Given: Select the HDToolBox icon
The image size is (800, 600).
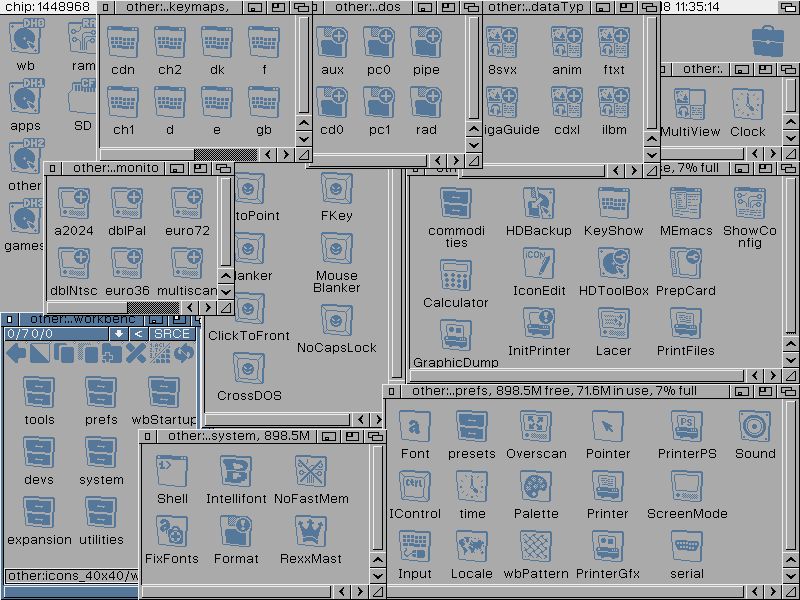Looking at the screenshot, I should [x=613, y=264].
